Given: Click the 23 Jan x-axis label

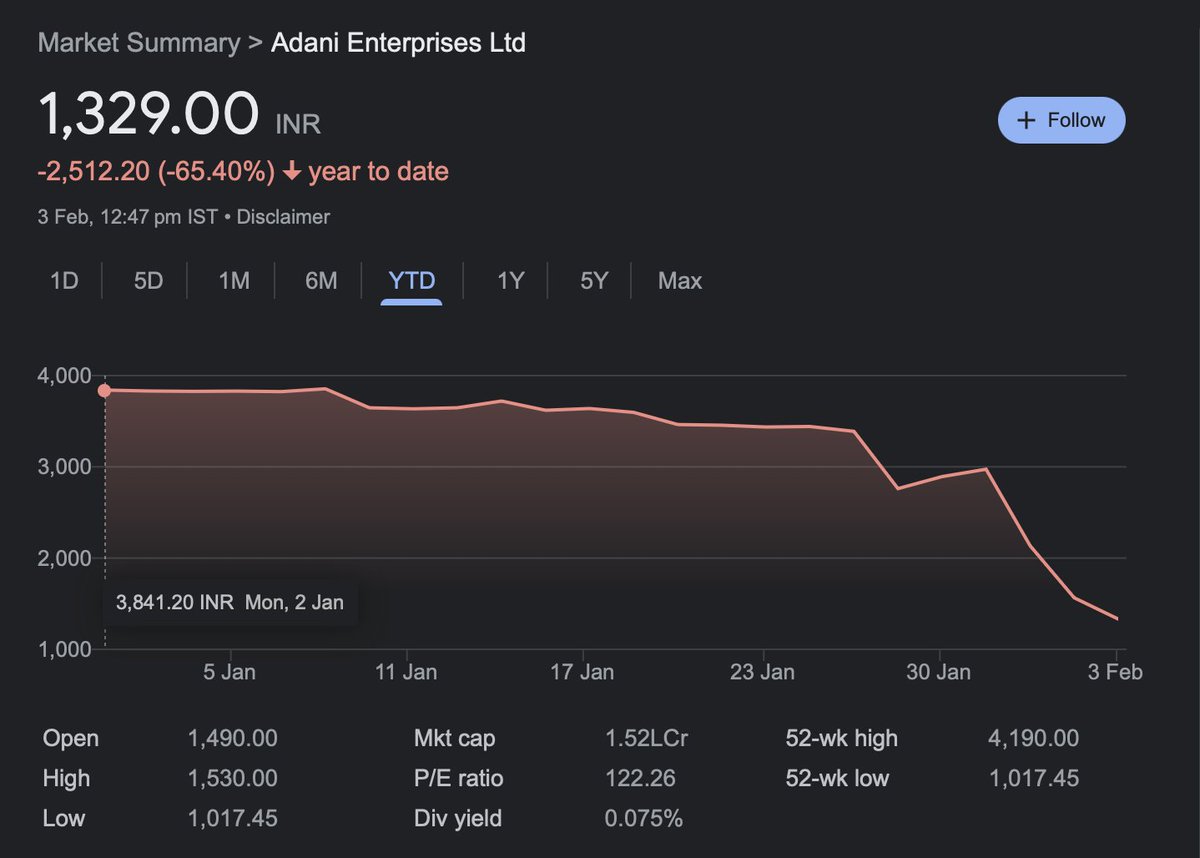Looking at the screenshot, I should coord(762,672).
